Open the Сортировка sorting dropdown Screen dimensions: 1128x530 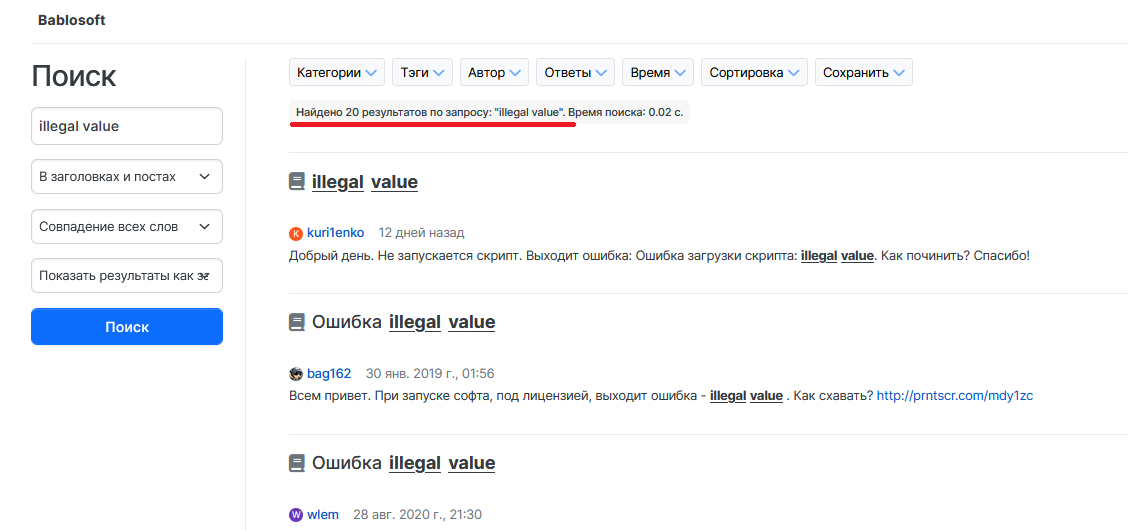coord(754,73)
